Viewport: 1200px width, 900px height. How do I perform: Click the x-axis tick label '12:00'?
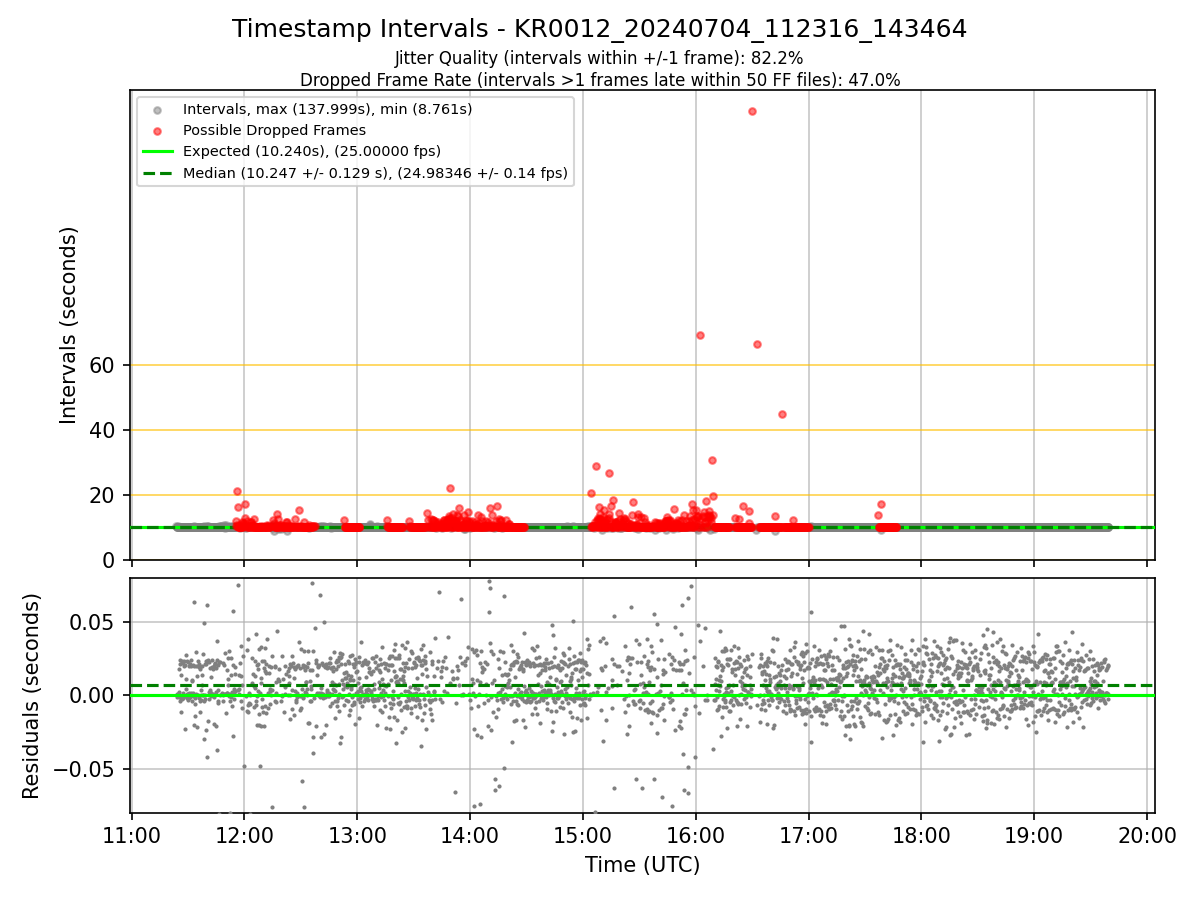click(x=245, y=836)
